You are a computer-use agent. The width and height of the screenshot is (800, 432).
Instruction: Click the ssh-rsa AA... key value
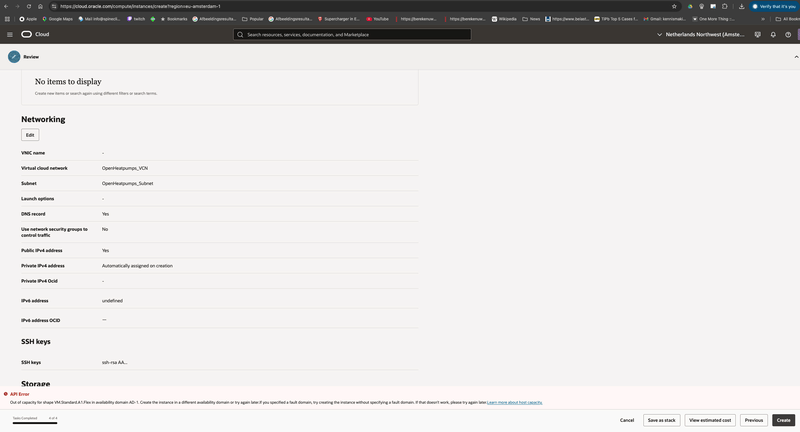click(114, 362)
